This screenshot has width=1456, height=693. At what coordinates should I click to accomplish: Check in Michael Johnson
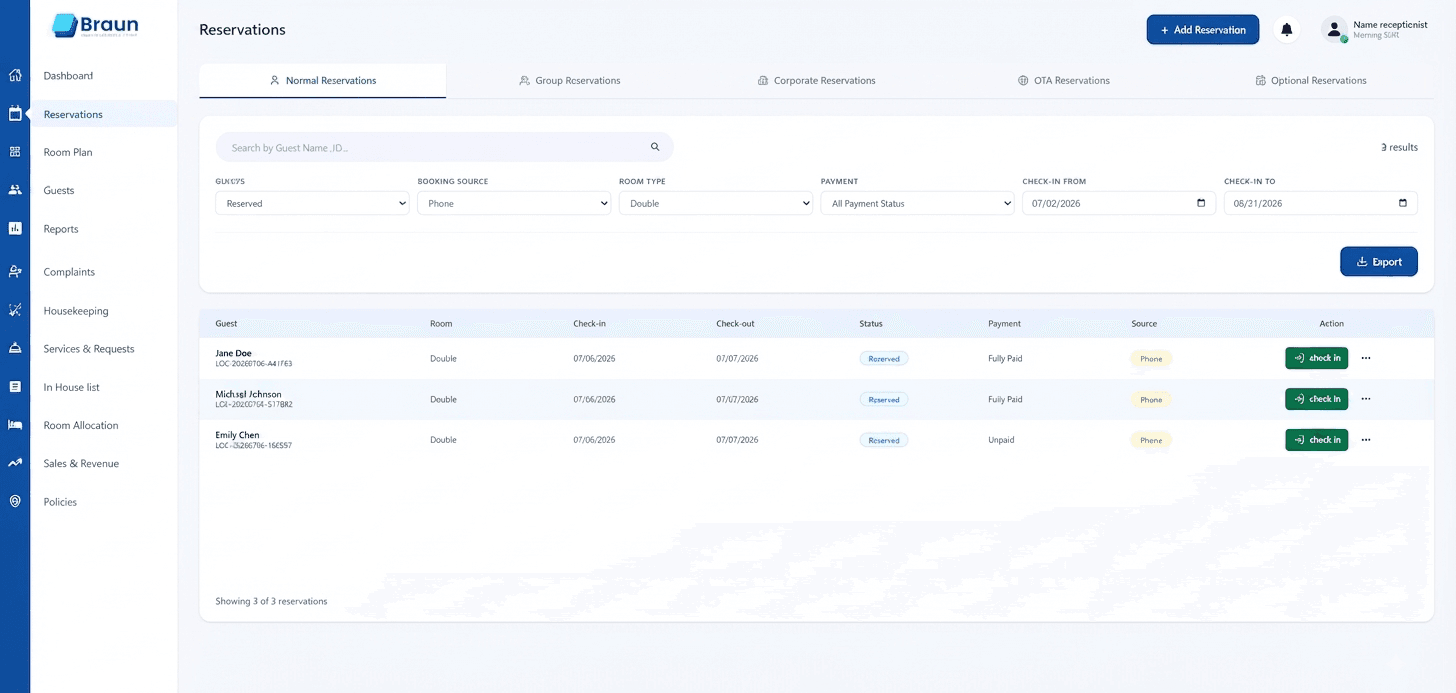[x=1316, y=399]
